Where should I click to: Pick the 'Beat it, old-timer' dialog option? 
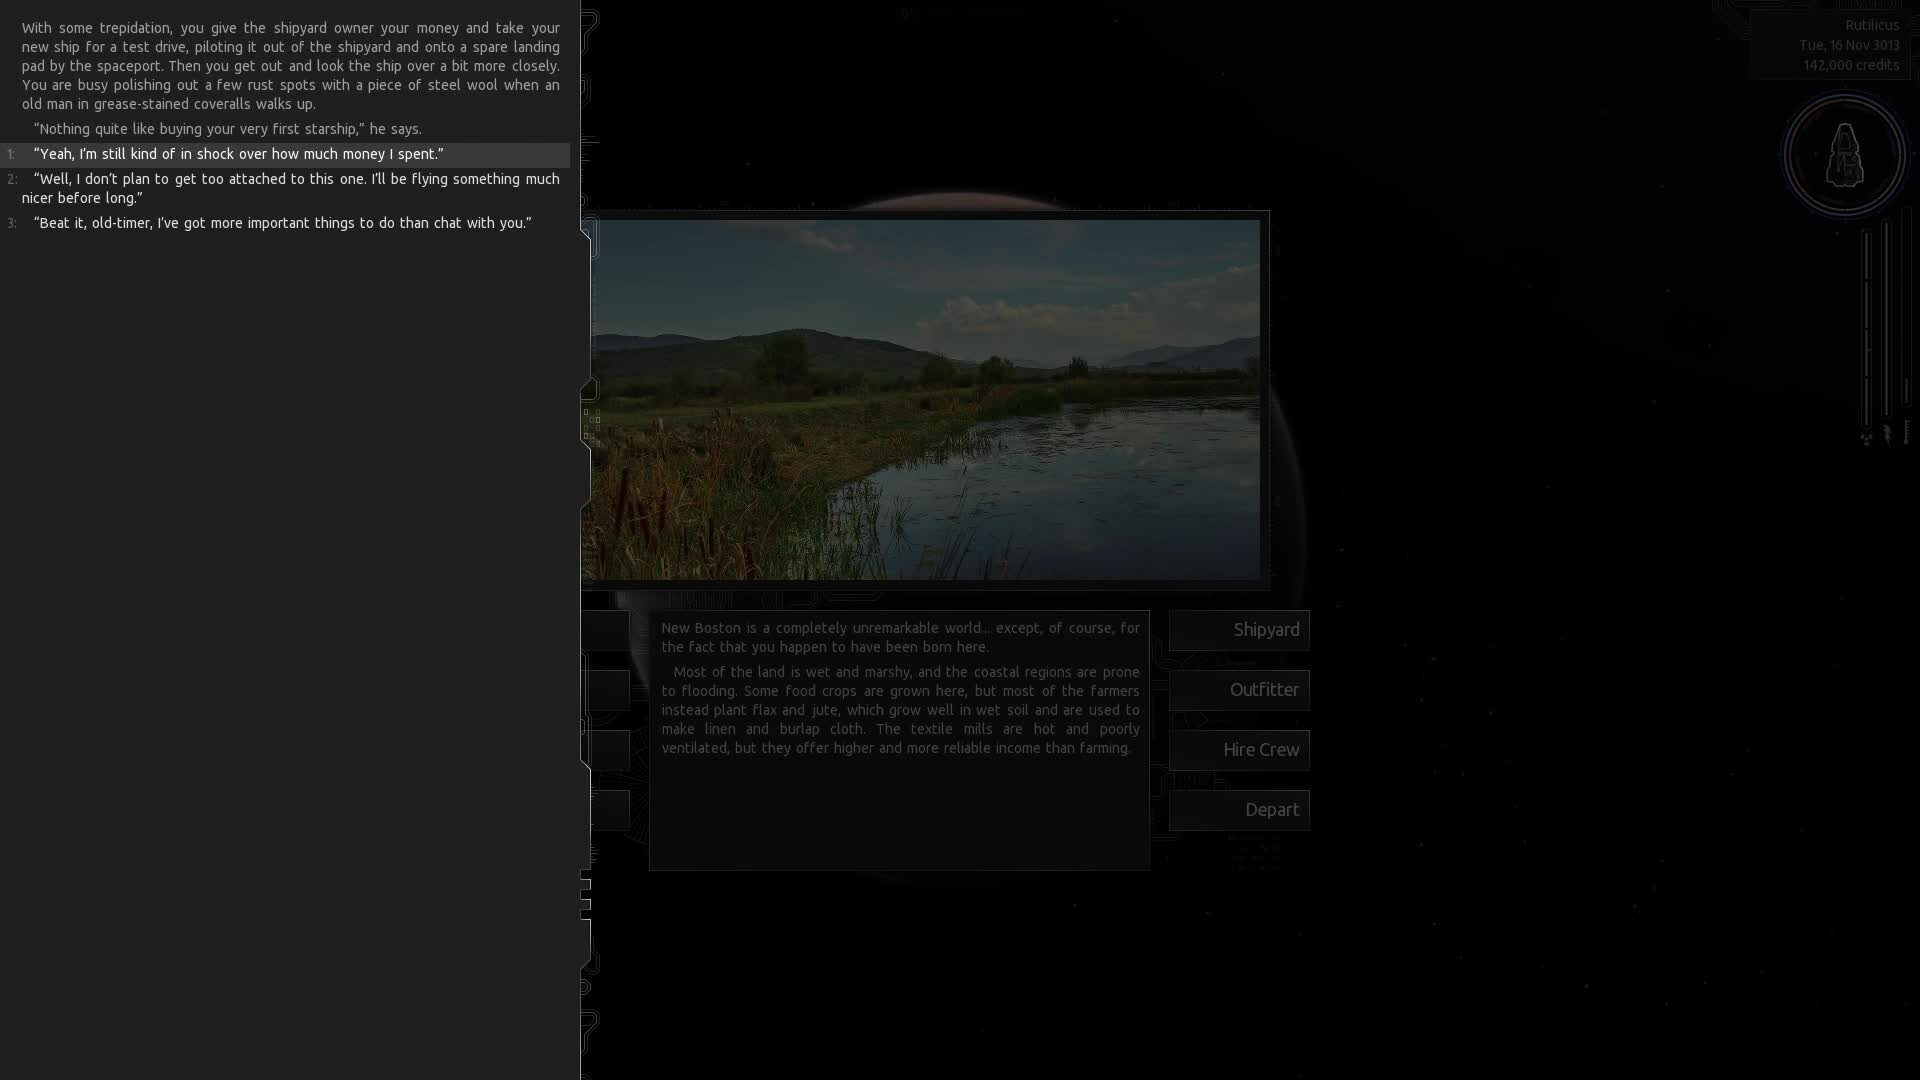tap(282, 223)
